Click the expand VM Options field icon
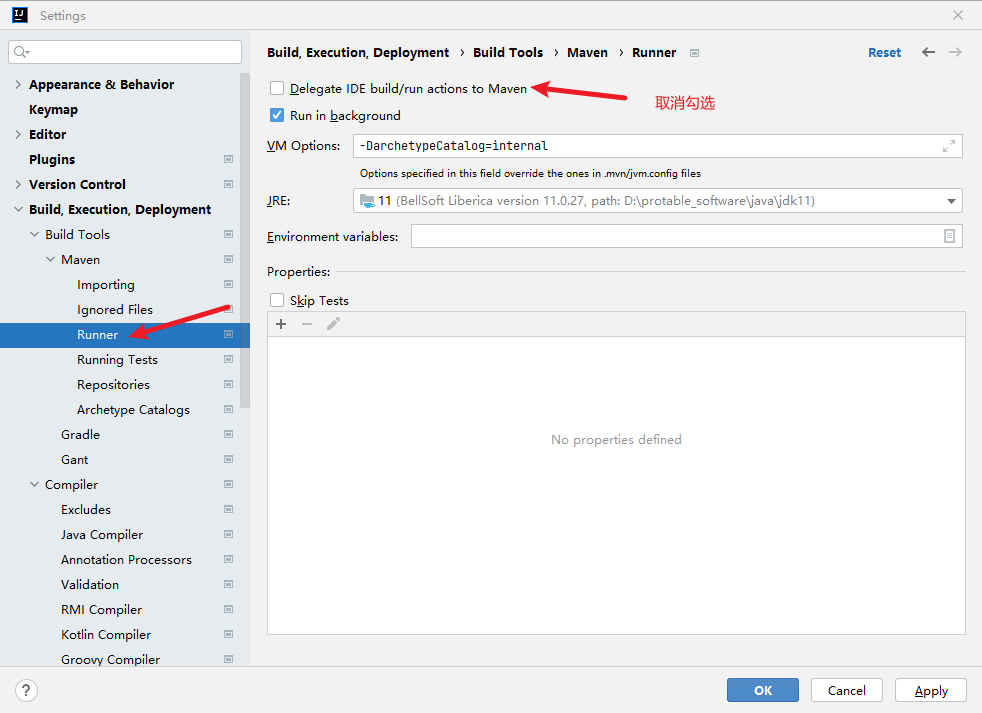The height and width of the screenshot is (713, 982). 948,146
